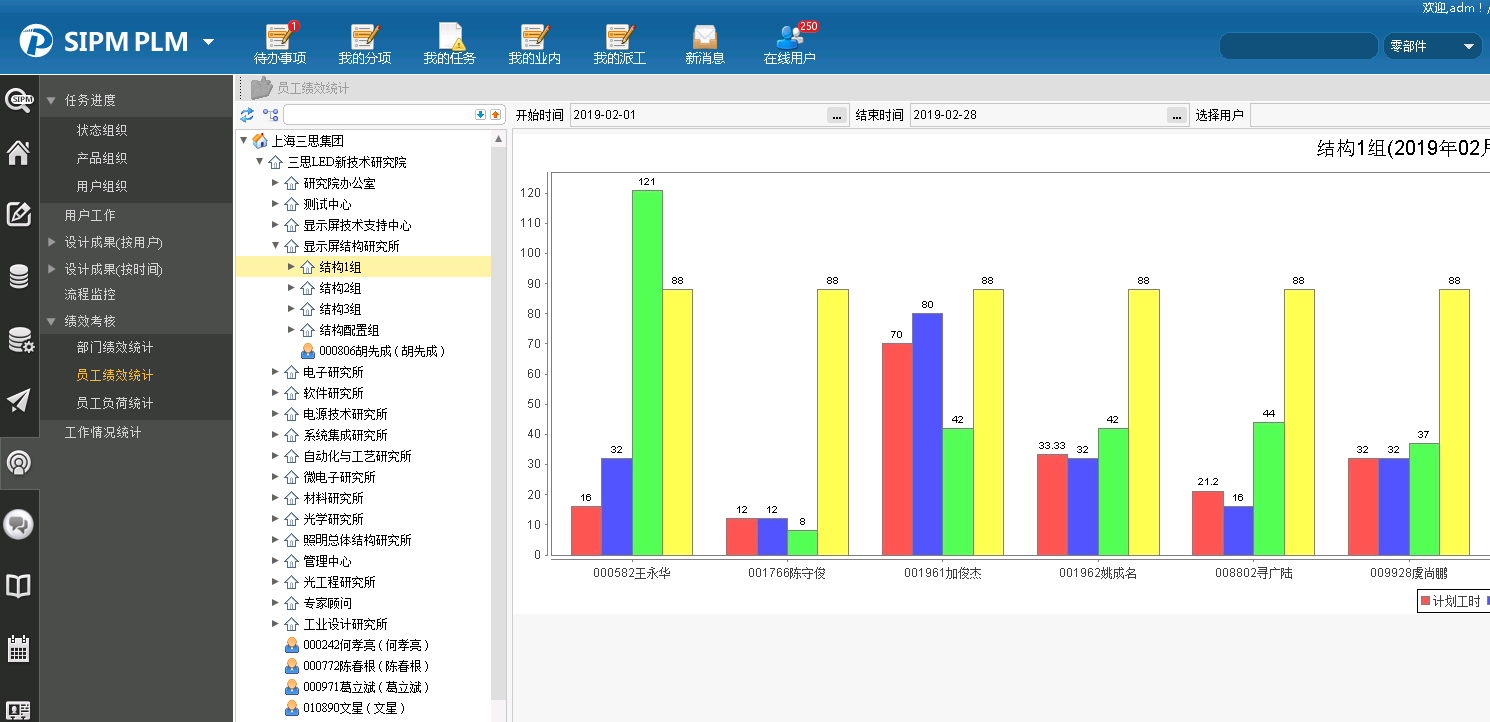Click the tree structure icon beside refresh

coord(270,115)
